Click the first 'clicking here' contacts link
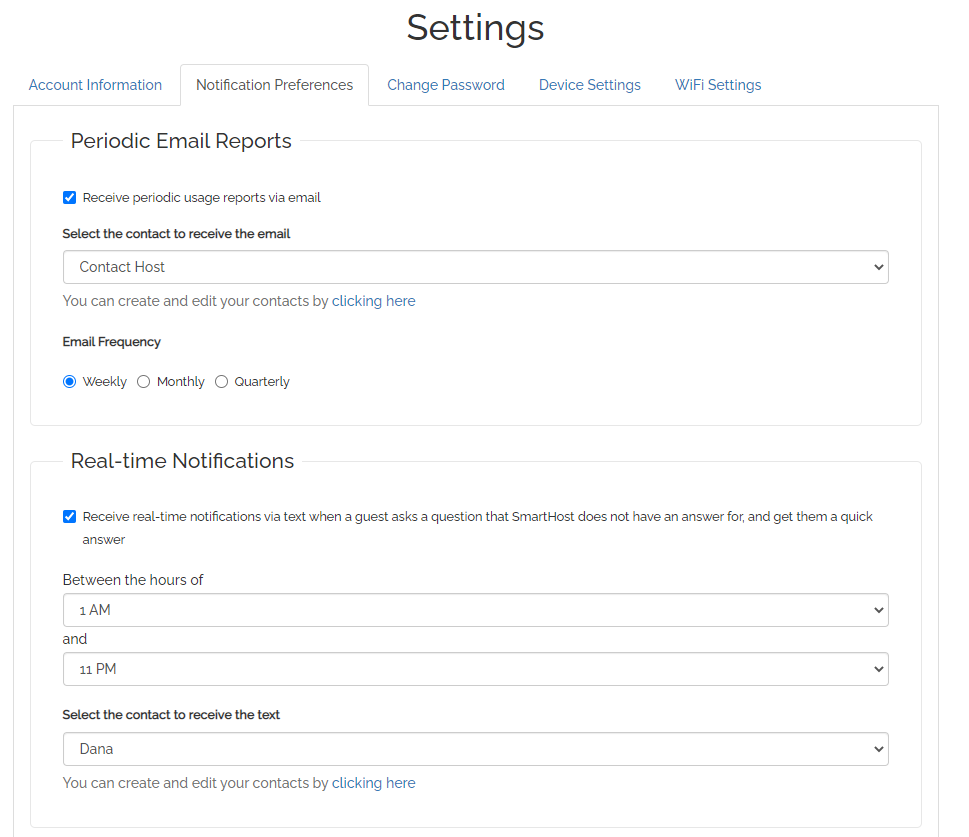969x837 pixels. 373,301
